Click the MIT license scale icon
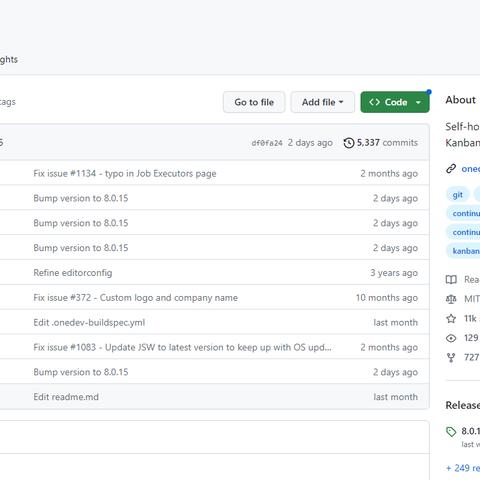The width and height of the screenshot is (480, 480). pyautogui.click(x=451, y=299)
